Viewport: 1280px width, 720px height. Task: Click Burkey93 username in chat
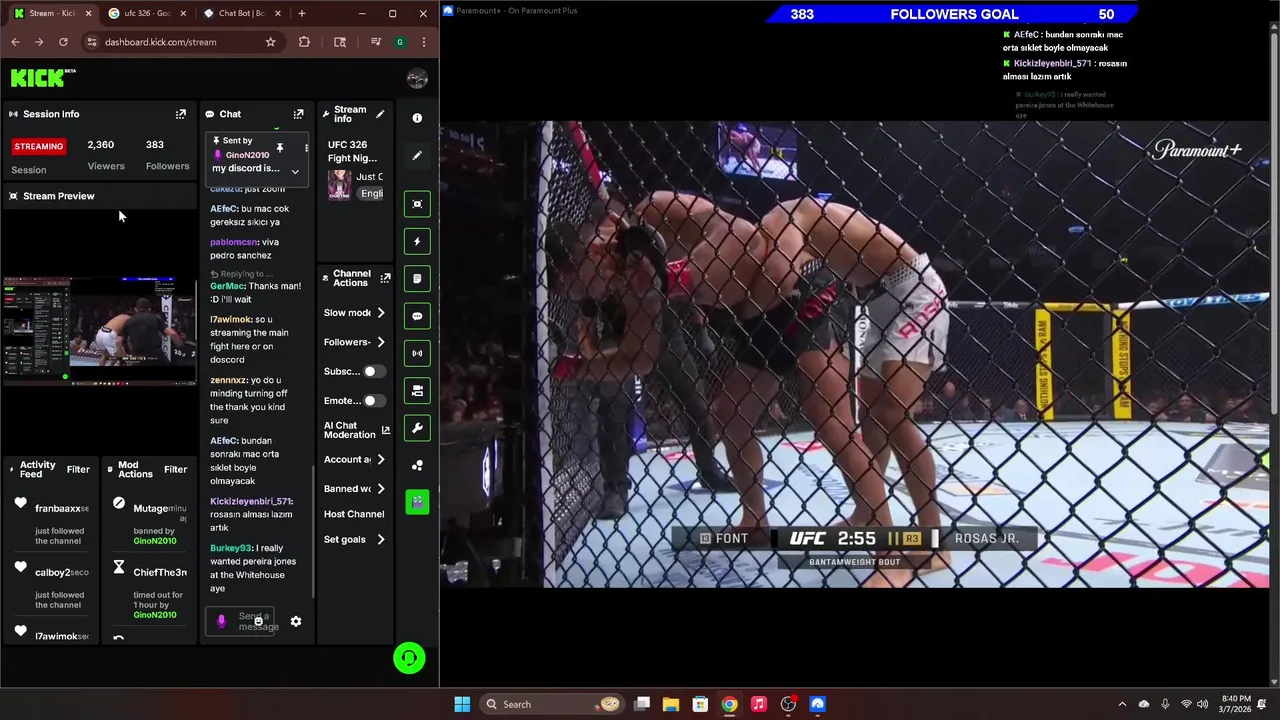231,548
